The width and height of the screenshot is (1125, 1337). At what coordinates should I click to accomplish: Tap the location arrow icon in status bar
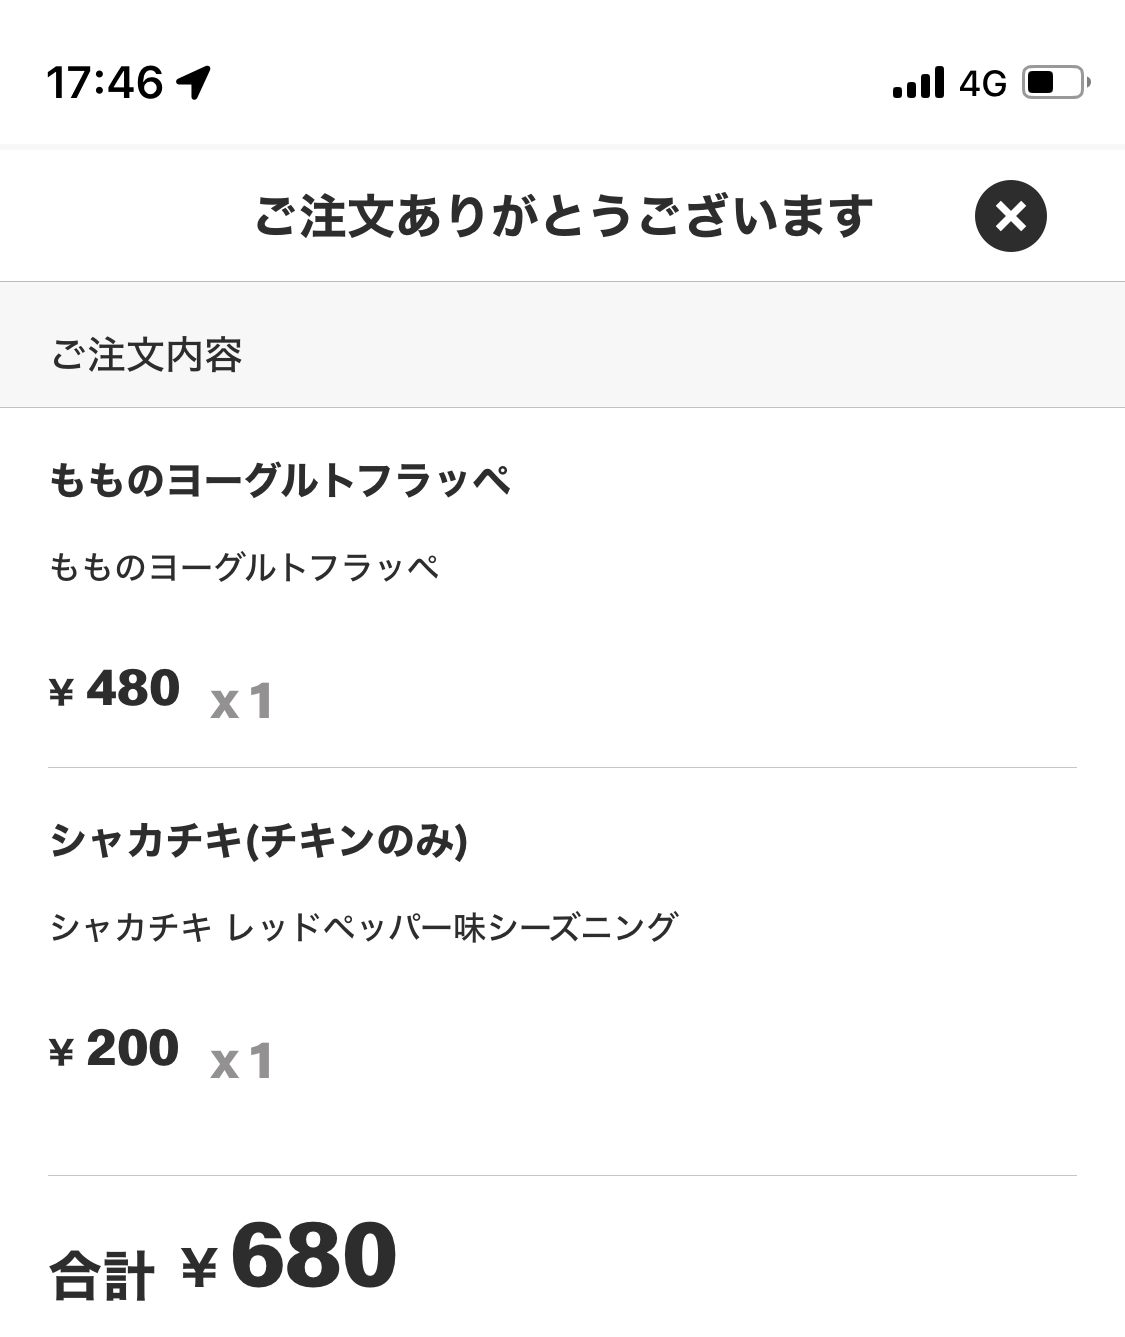pyautogui.click(x=194, y=82)
